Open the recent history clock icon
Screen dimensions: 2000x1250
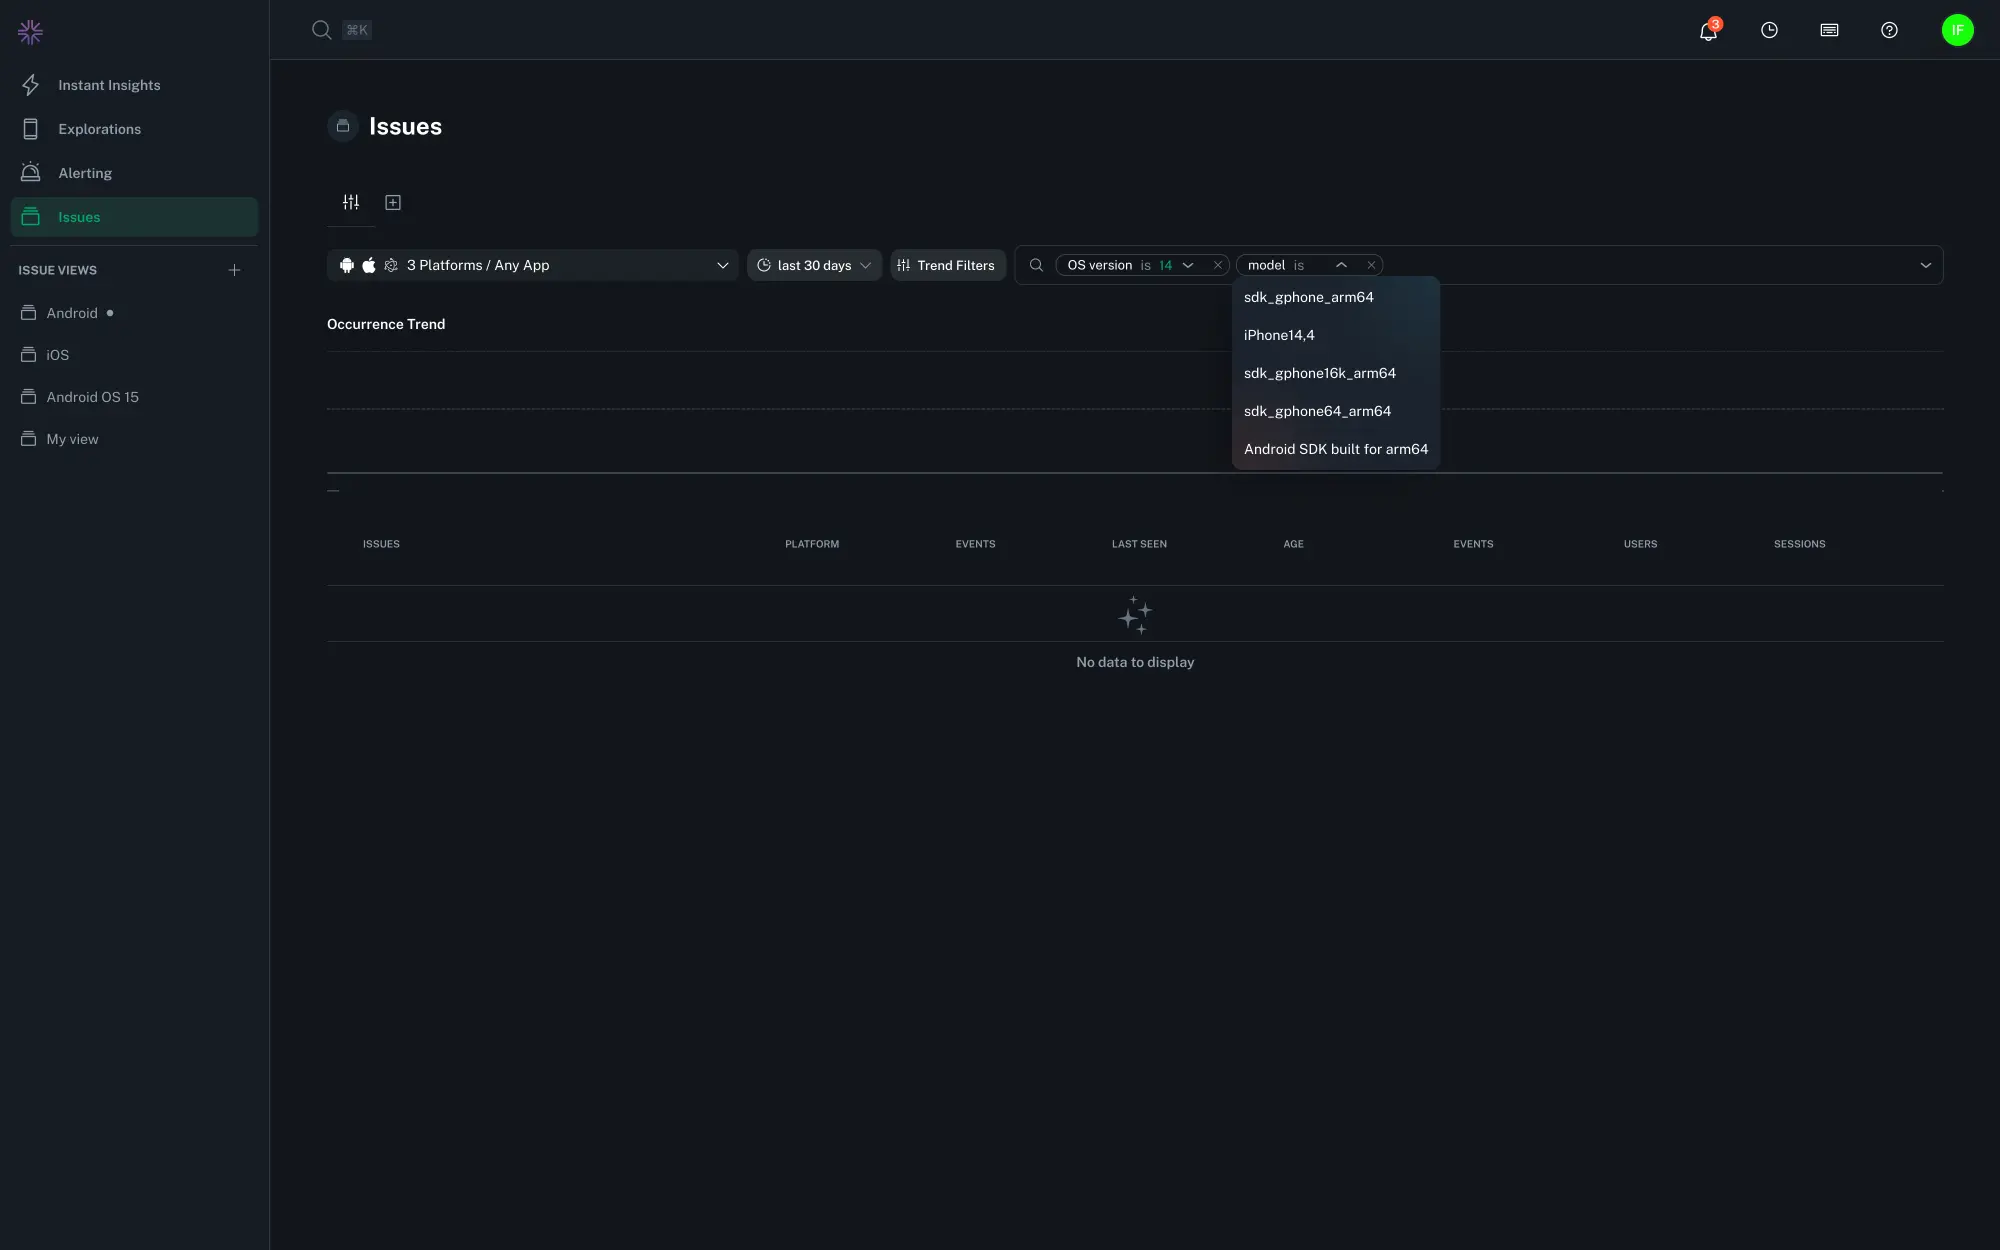point(1769,31)
